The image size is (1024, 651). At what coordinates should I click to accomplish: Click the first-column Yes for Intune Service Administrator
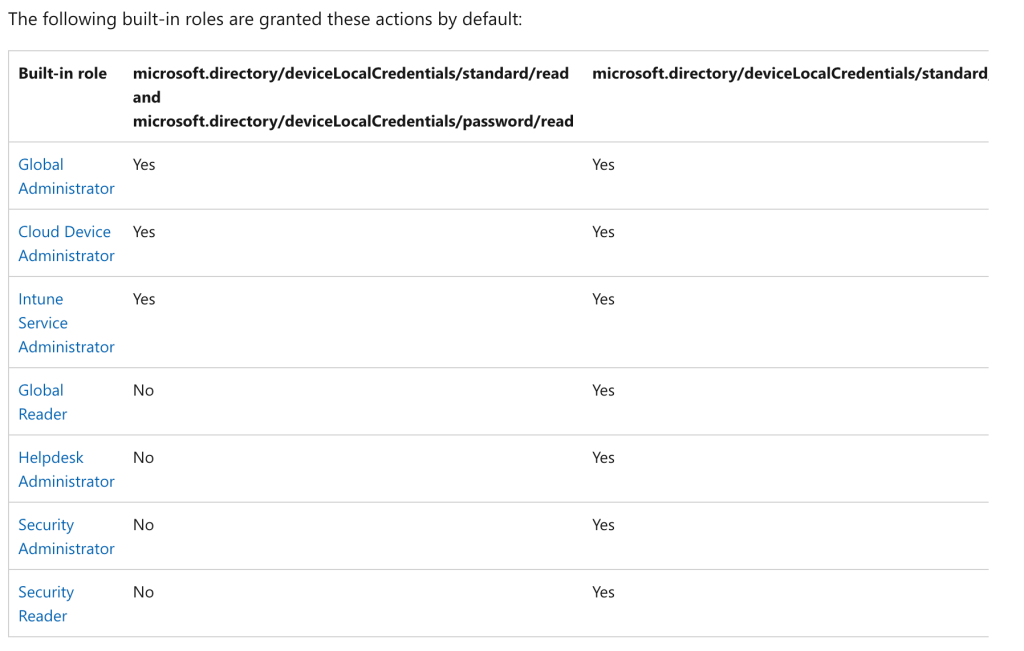tap(144, 299)
